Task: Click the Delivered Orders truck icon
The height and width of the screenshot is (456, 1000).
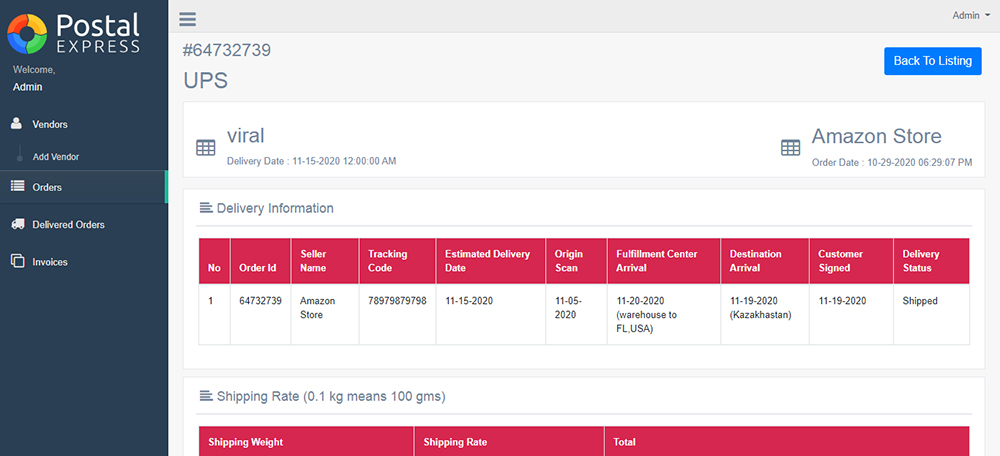Action: [18, 224]
